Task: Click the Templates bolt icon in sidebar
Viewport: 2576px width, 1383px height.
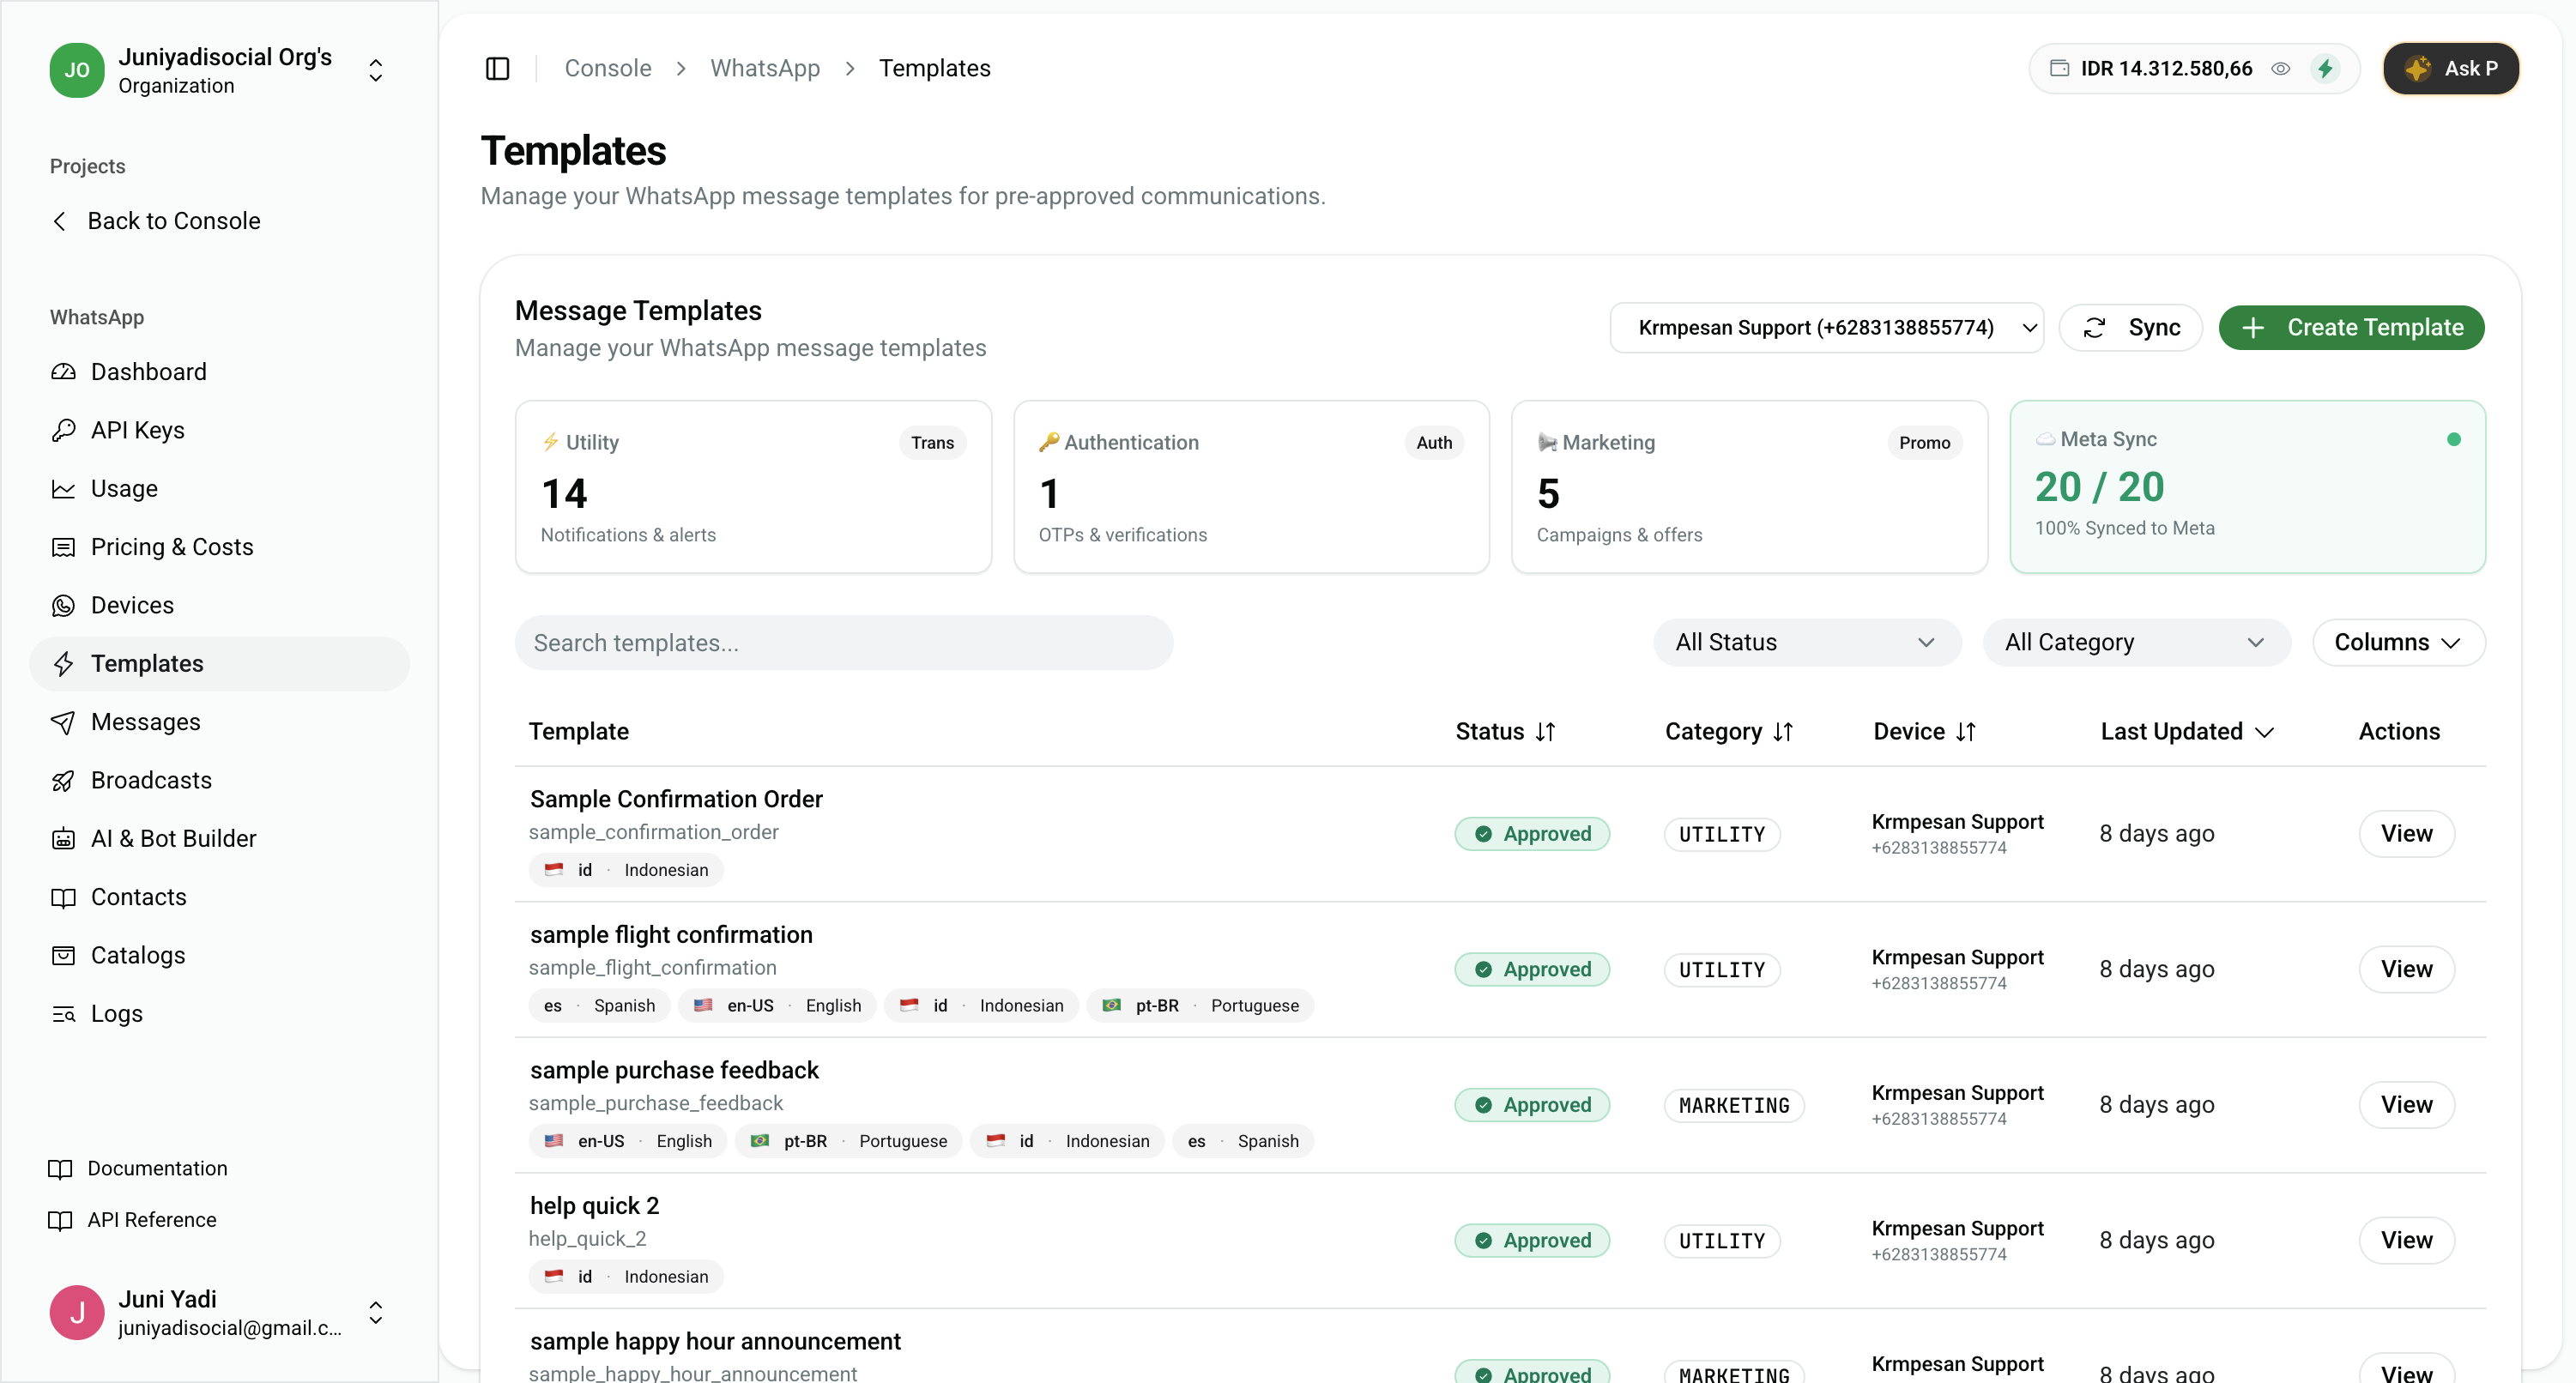Action: (x=63, y=663)
